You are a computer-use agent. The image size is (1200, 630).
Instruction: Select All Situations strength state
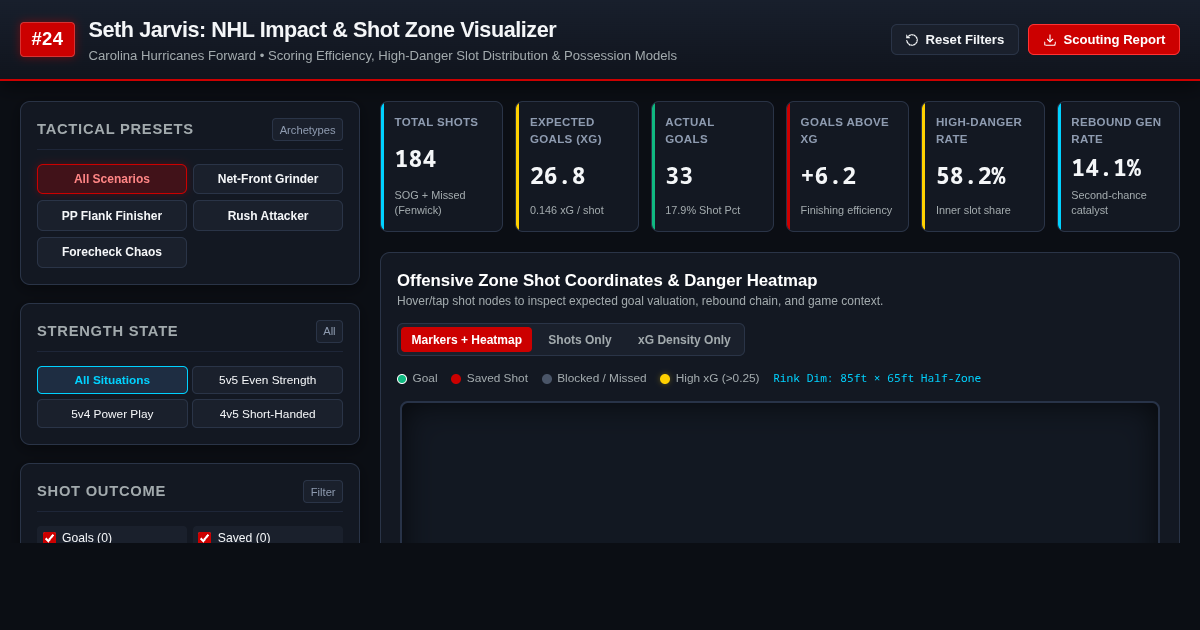[112, 380]
